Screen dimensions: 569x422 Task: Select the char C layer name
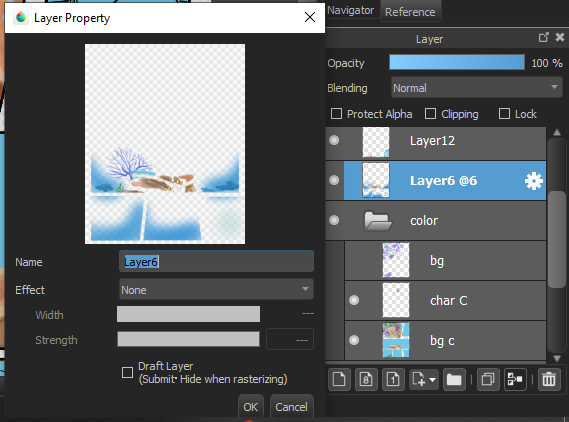tap(449, 300)
